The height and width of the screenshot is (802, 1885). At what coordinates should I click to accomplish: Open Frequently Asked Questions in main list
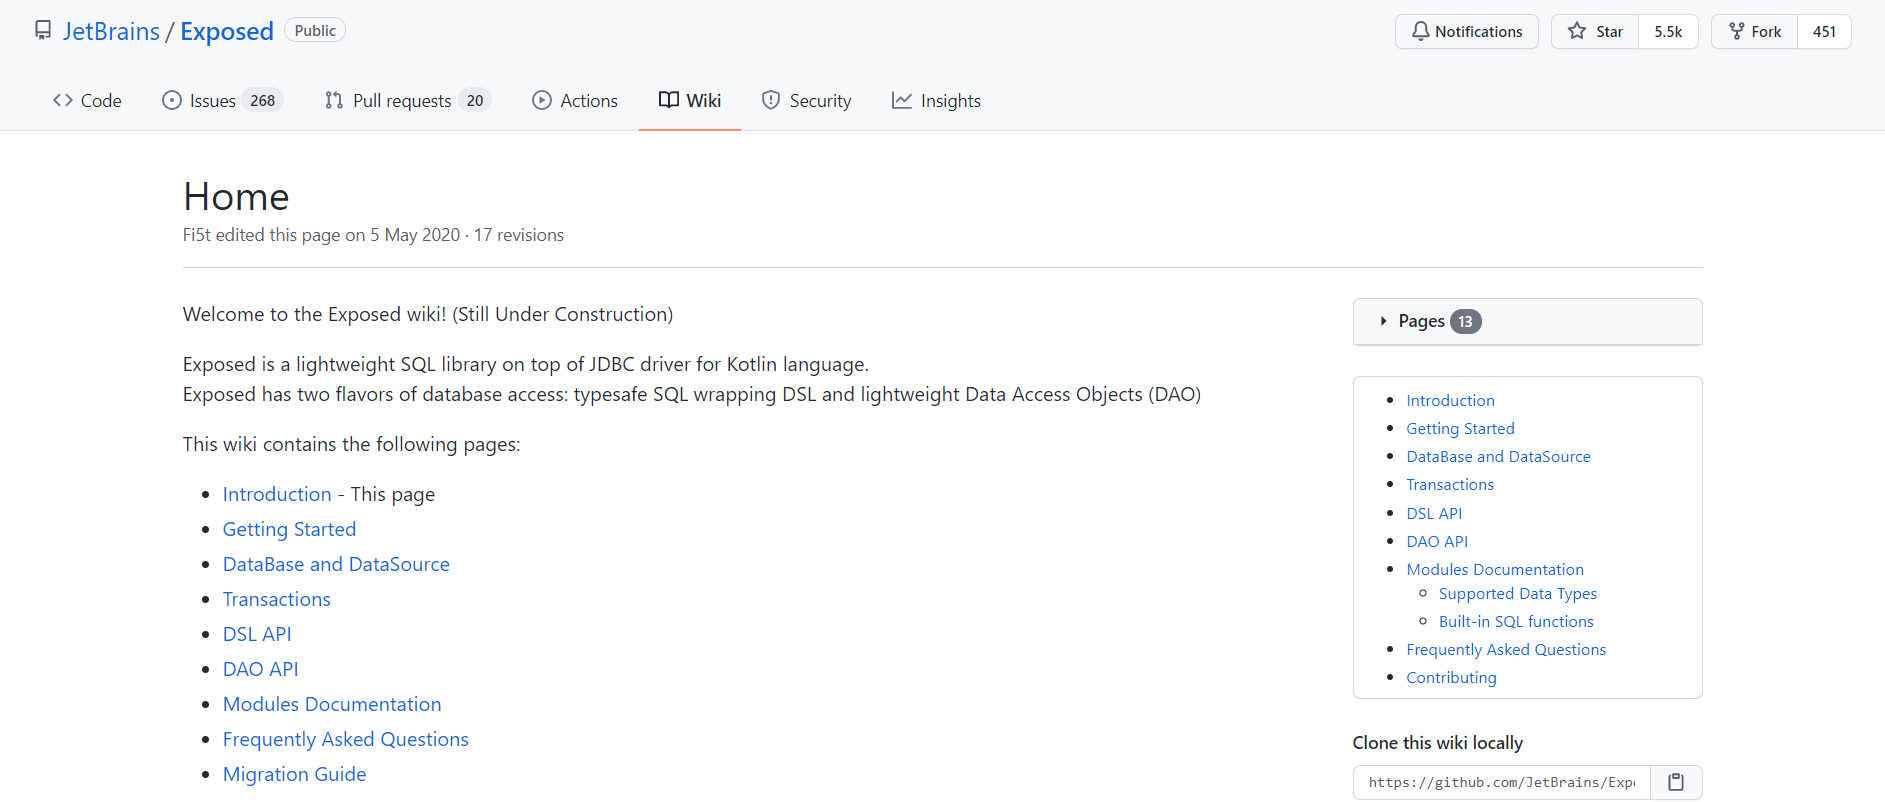click(x=345, y=739)
